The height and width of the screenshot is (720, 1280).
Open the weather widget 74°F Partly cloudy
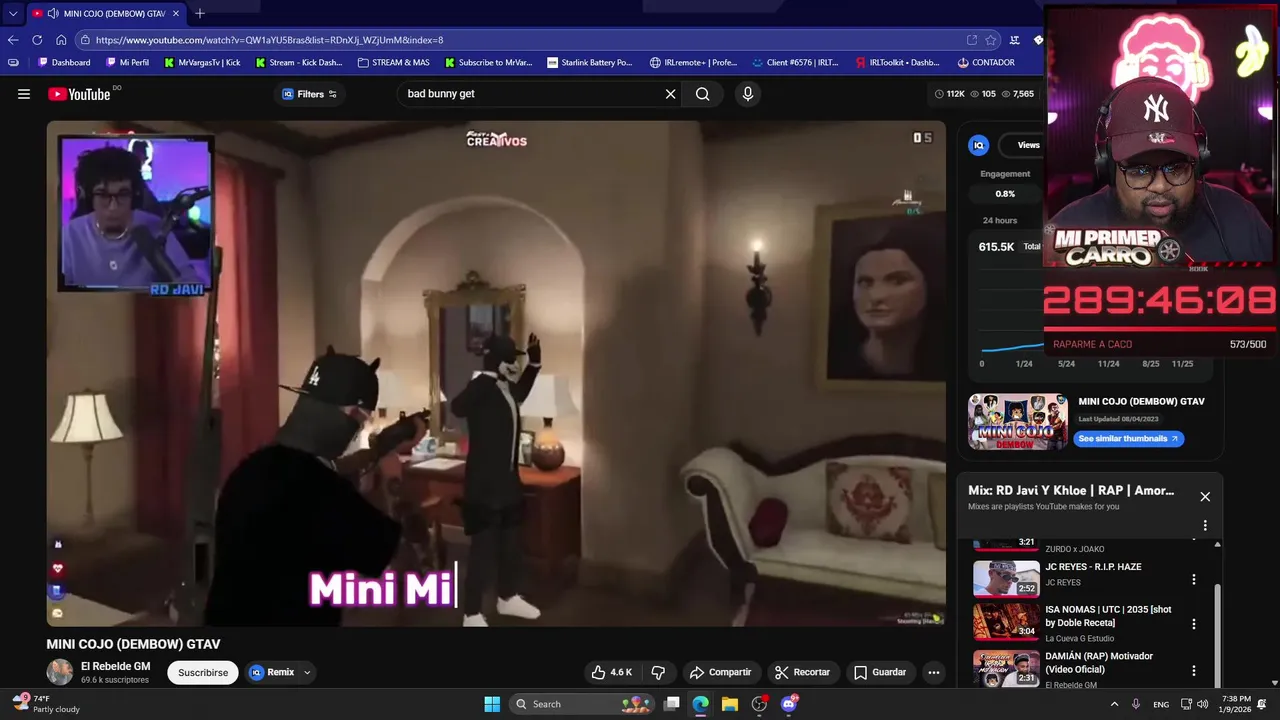pyautogui.click(x=46, y=704)
